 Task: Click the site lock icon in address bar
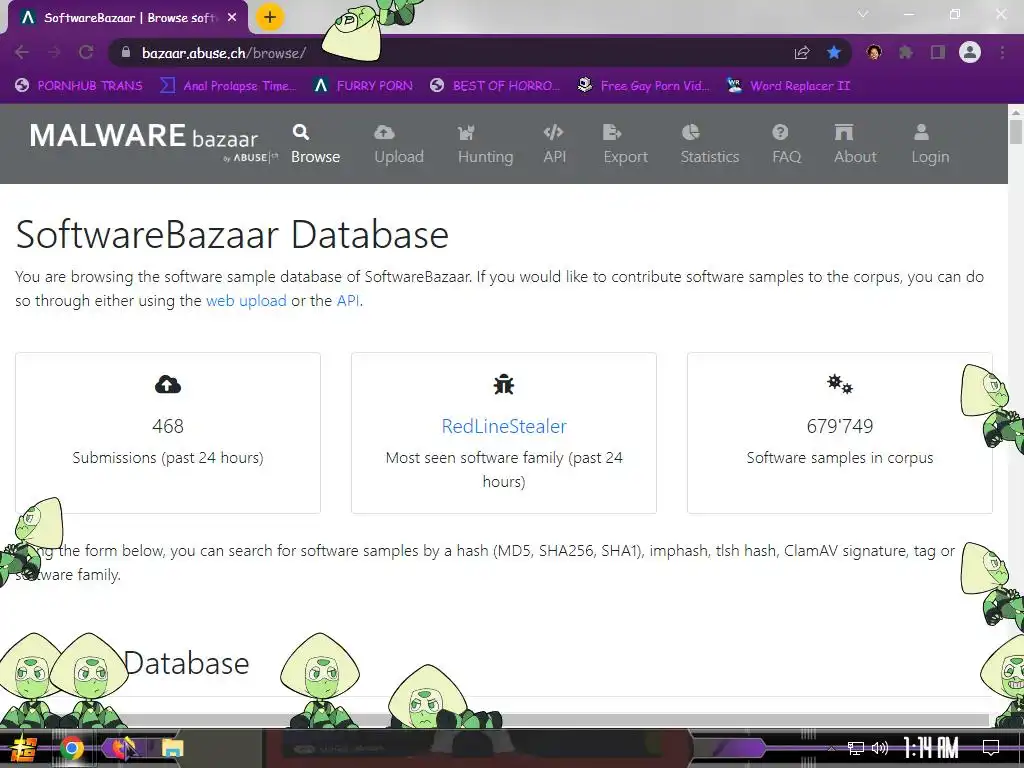coord(126,52)
